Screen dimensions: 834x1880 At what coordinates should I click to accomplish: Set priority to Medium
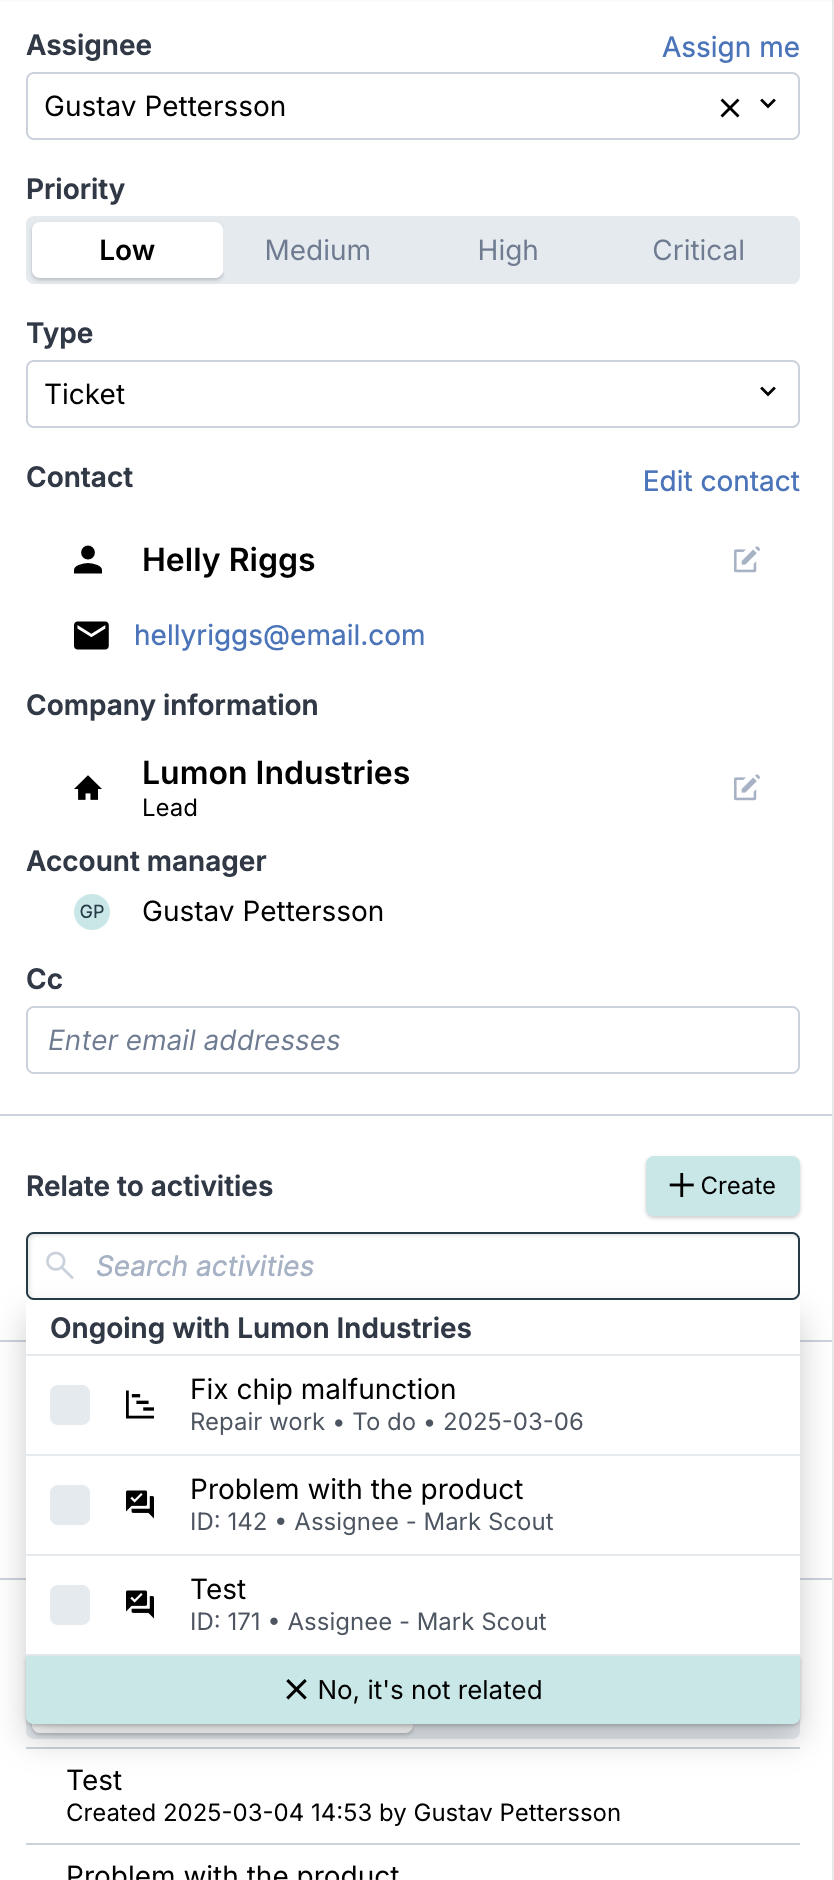click(x=318, y=250)
